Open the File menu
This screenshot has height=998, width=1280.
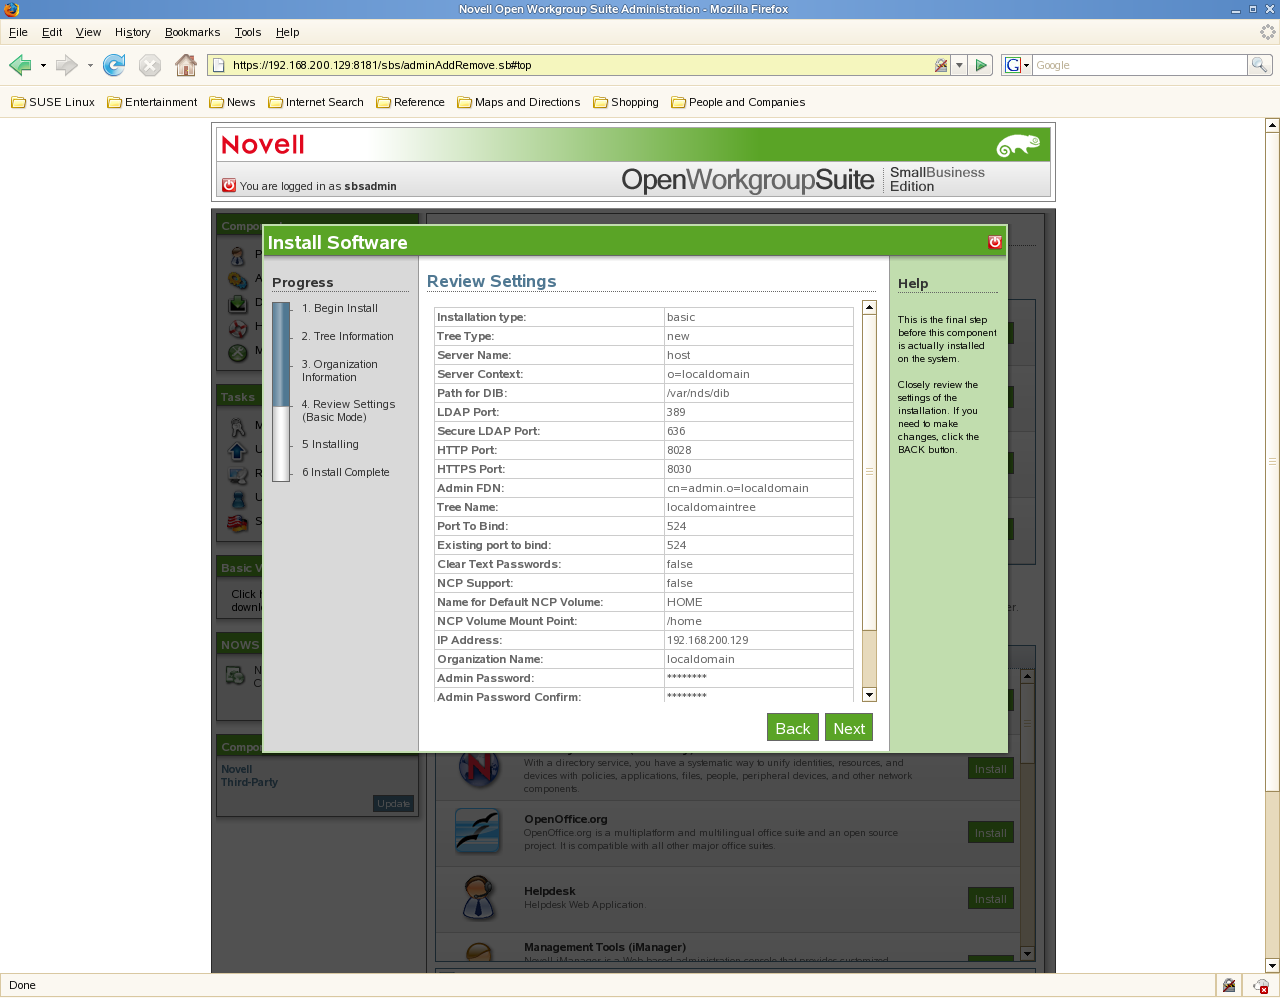pyautogui.click(x=18, y=32)
